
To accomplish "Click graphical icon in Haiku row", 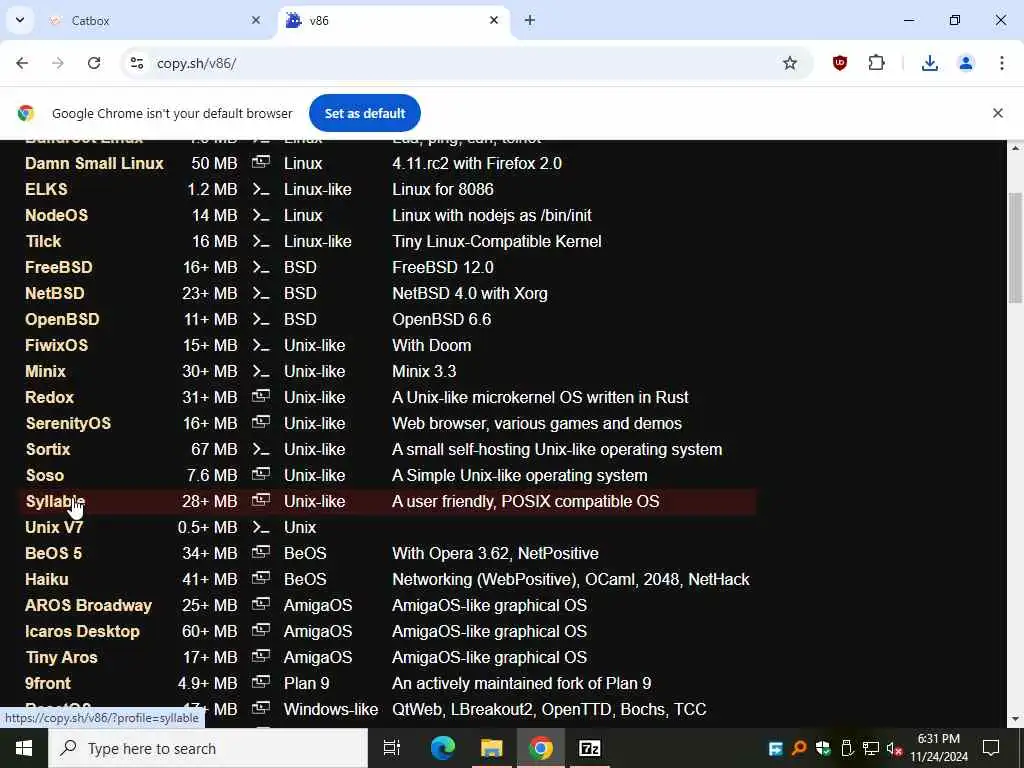I will 261,579.
